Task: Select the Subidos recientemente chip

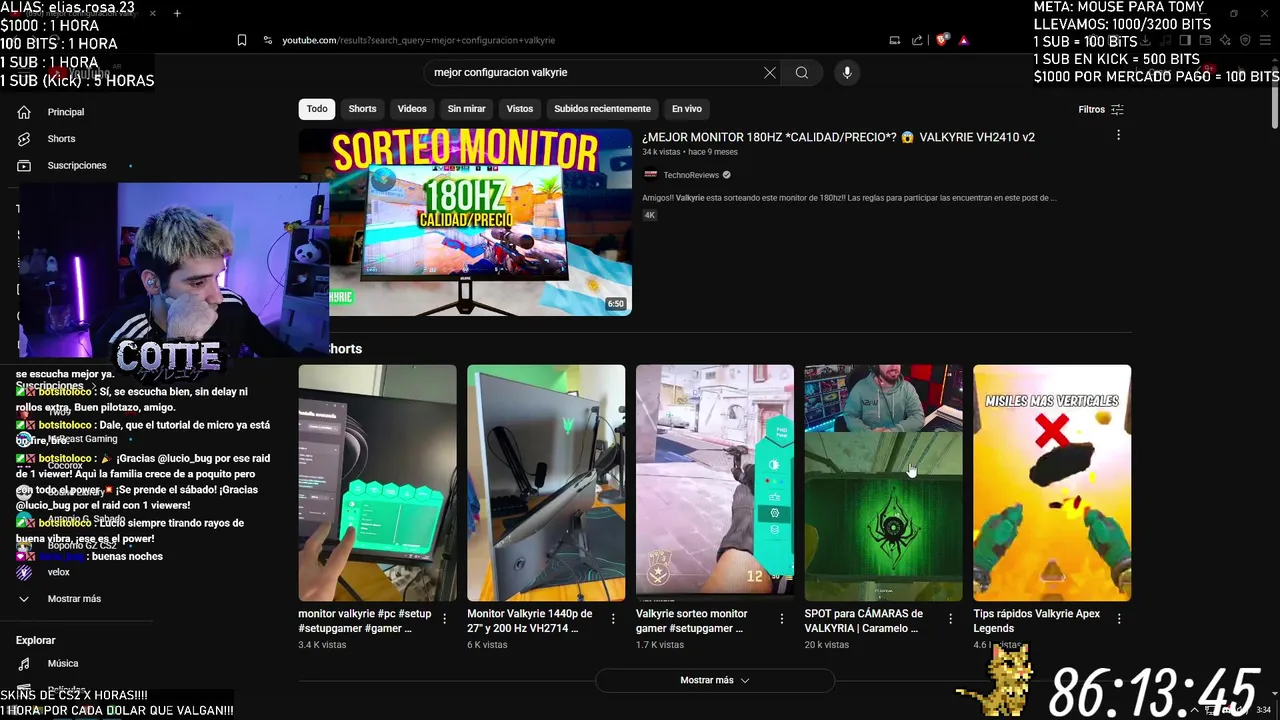Action: click(x=602, y=109)
